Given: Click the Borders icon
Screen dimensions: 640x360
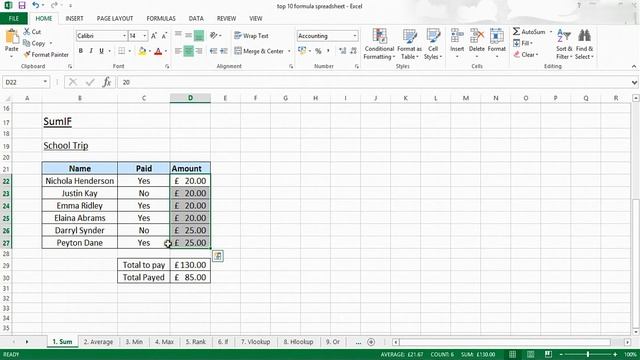Looking at the screenshot, I should 122,51.
